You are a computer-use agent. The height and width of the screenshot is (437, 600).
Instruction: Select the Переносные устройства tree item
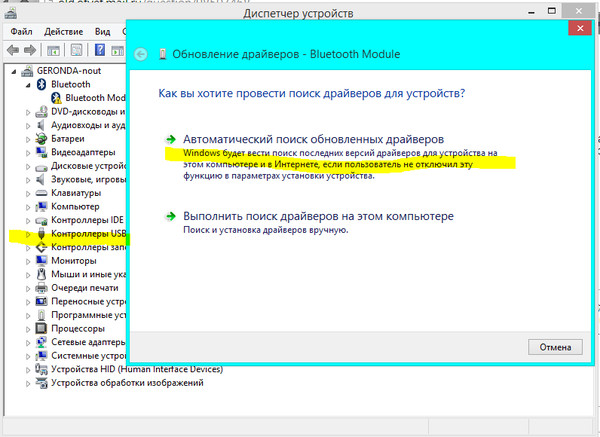[x=89, y=302]
